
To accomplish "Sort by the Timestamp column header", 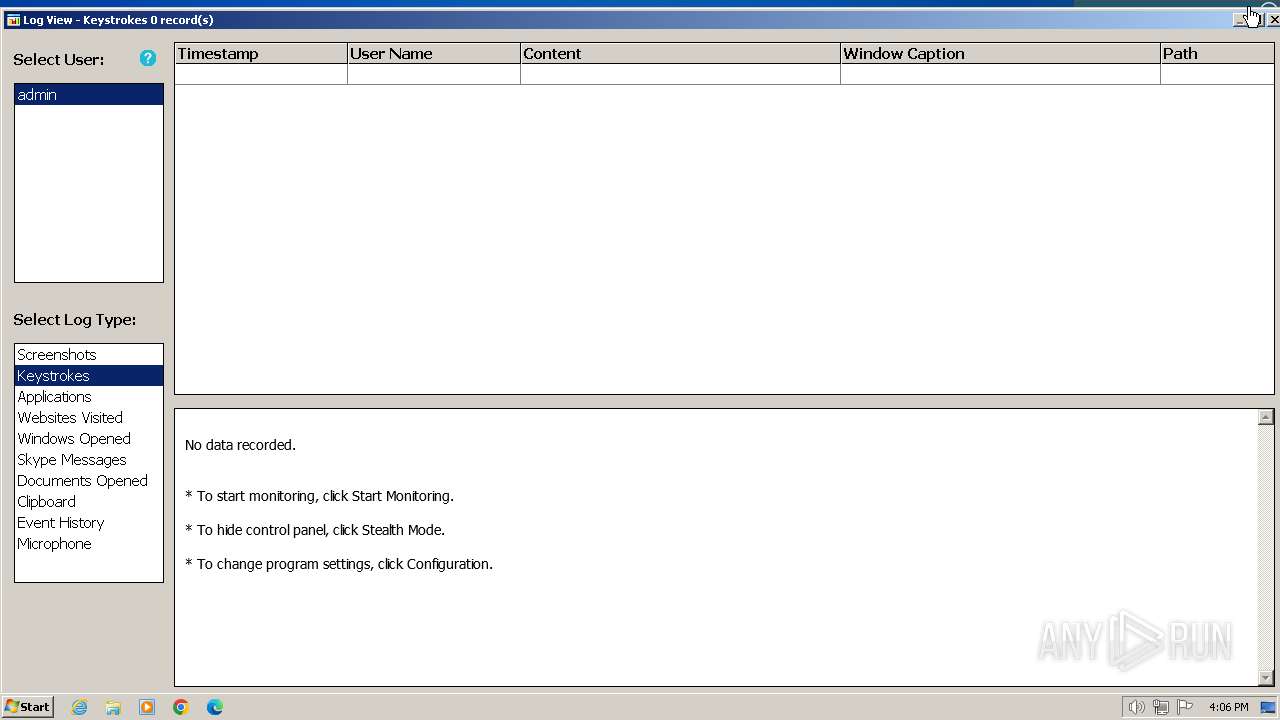I will pyautogui.click(x=261, y=54).
